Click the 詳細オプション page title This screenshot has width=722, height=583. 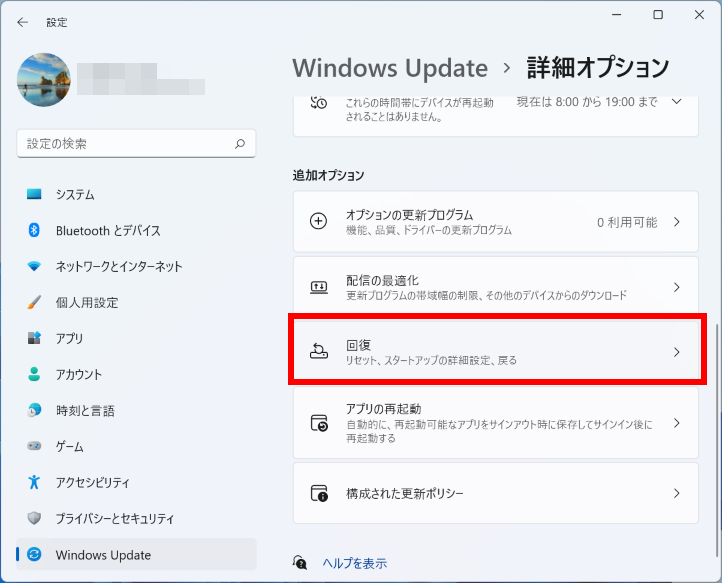tap(598, 68)
